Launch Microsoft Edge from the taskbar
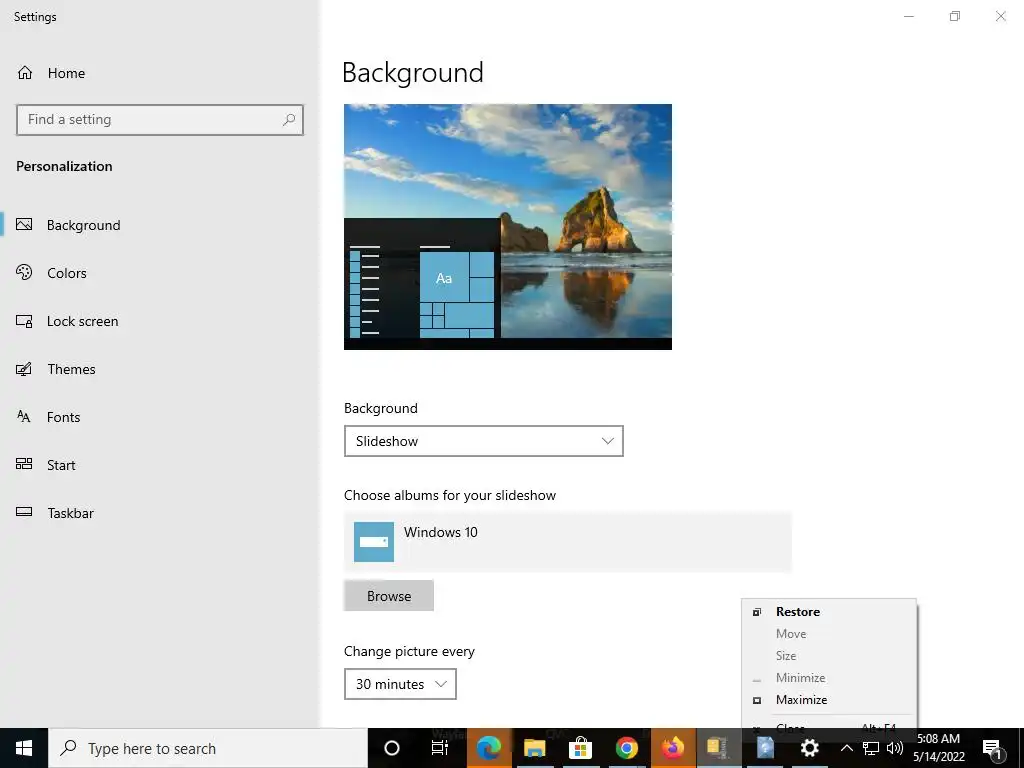 (488, 748)
